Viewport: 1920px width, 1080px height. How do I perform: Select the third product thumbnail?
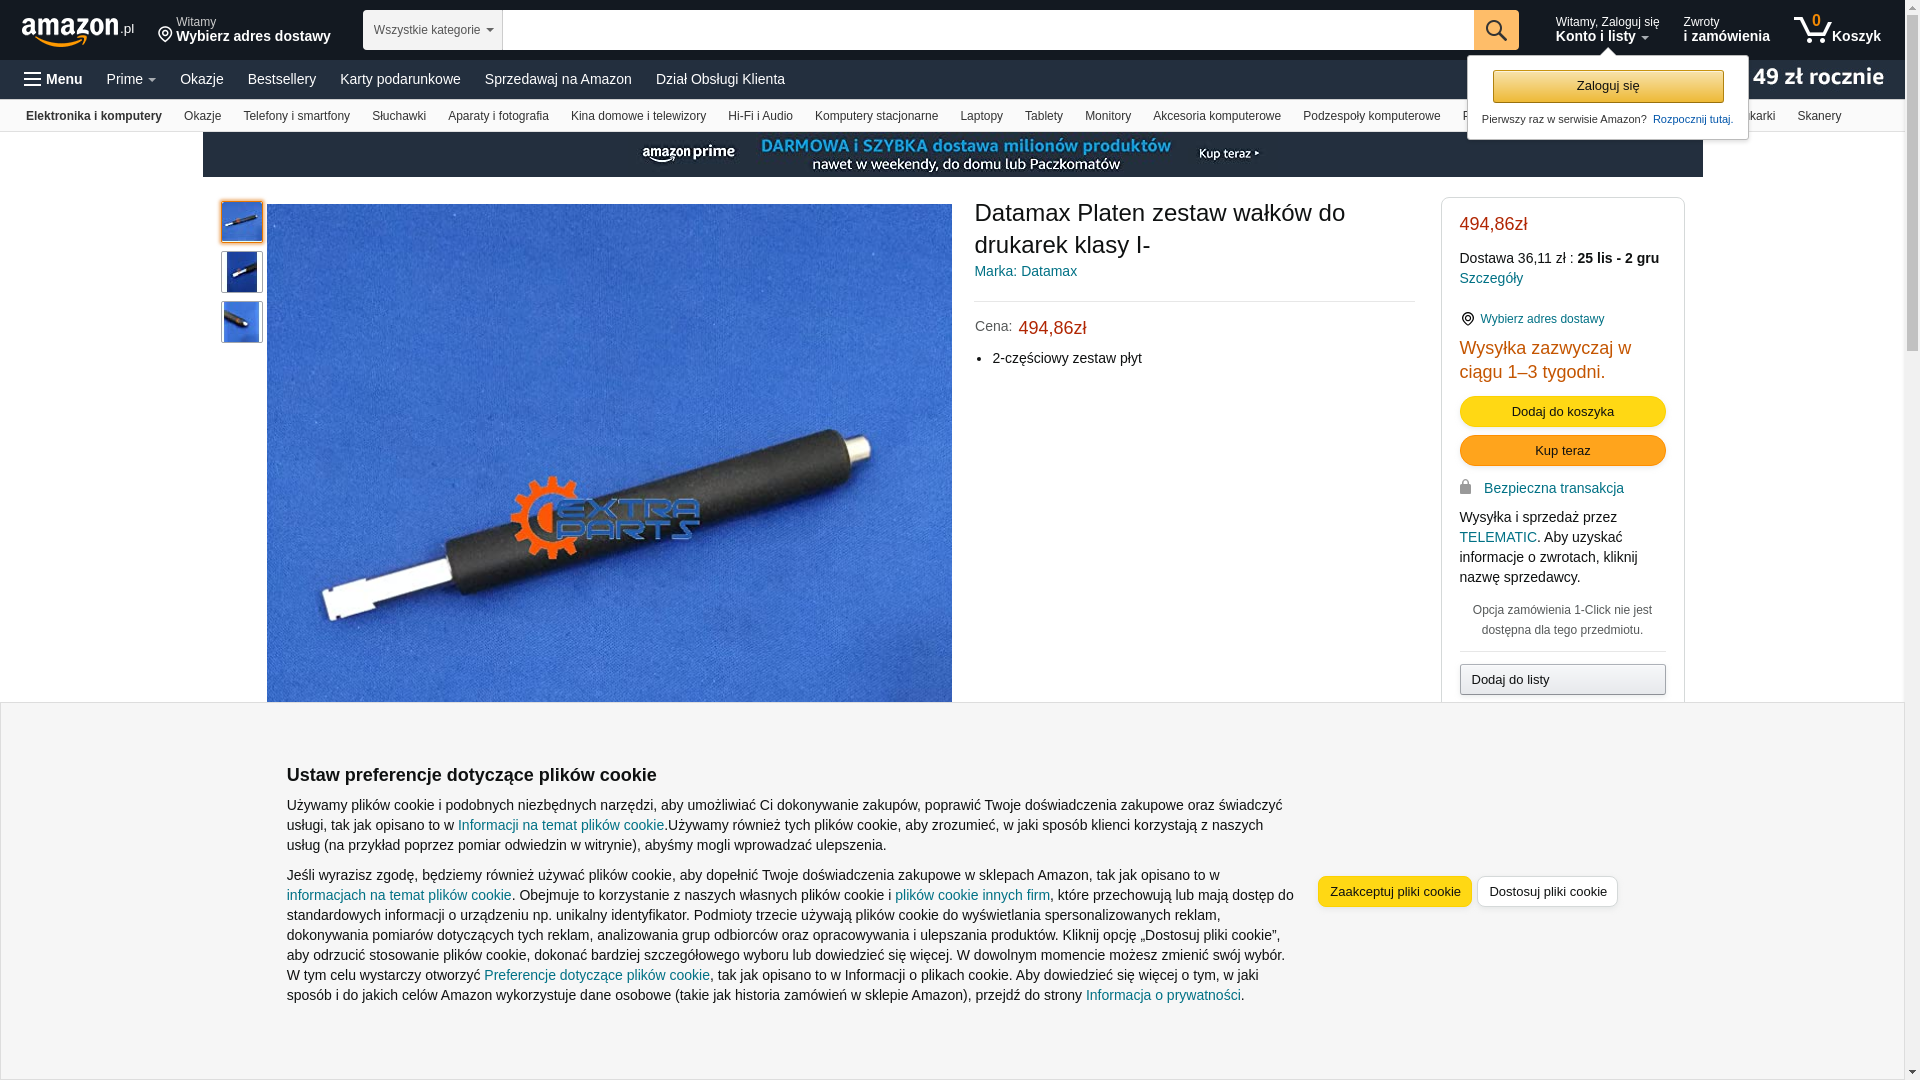click(x=242, y=322)
